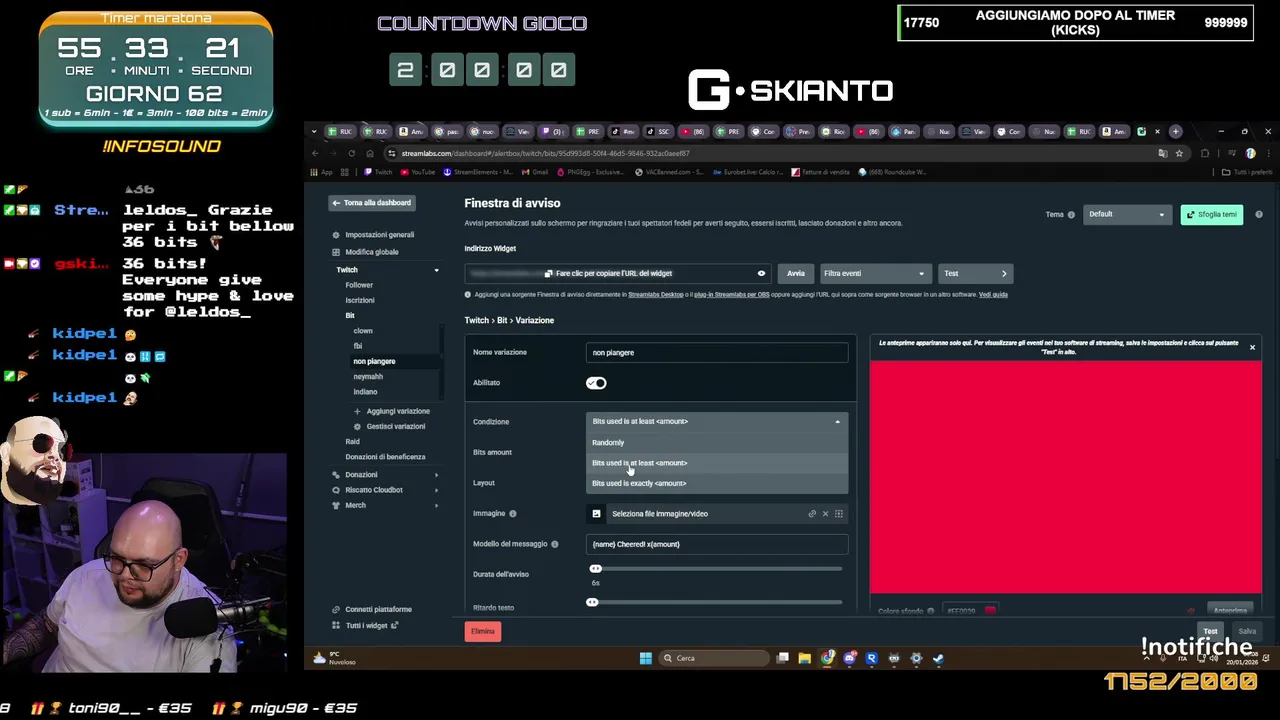Click the Vedi guida link
This screenshot has height=720, width=1280.
[993, 295]
